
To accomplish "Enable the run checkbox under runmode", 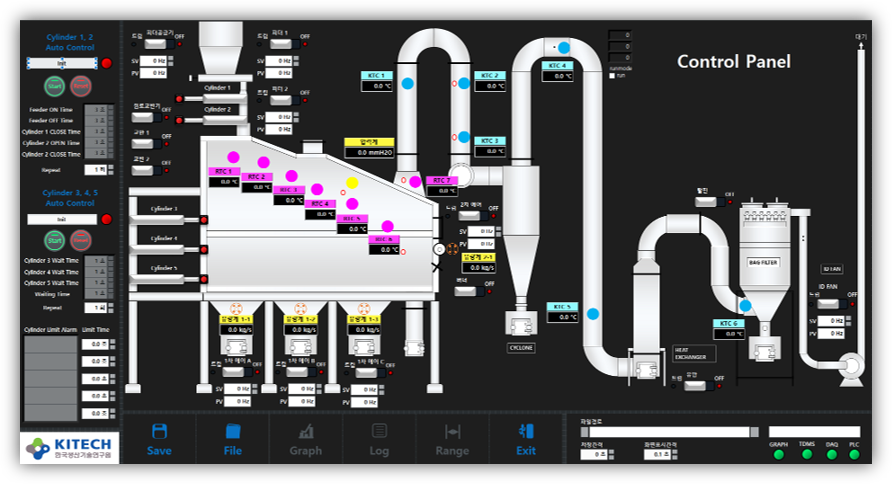I will click(612, 76).
